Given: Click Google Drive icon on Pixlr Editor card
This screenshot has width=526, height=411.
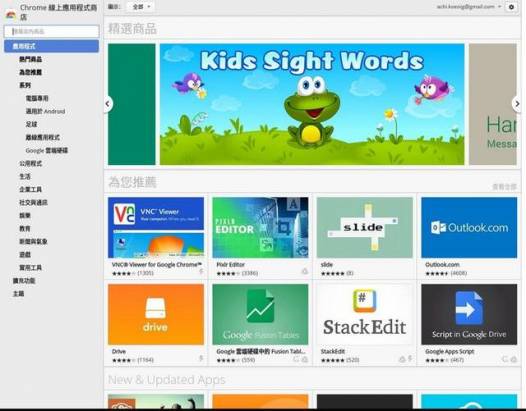Looking at the screenshot, I should point(305,271).
